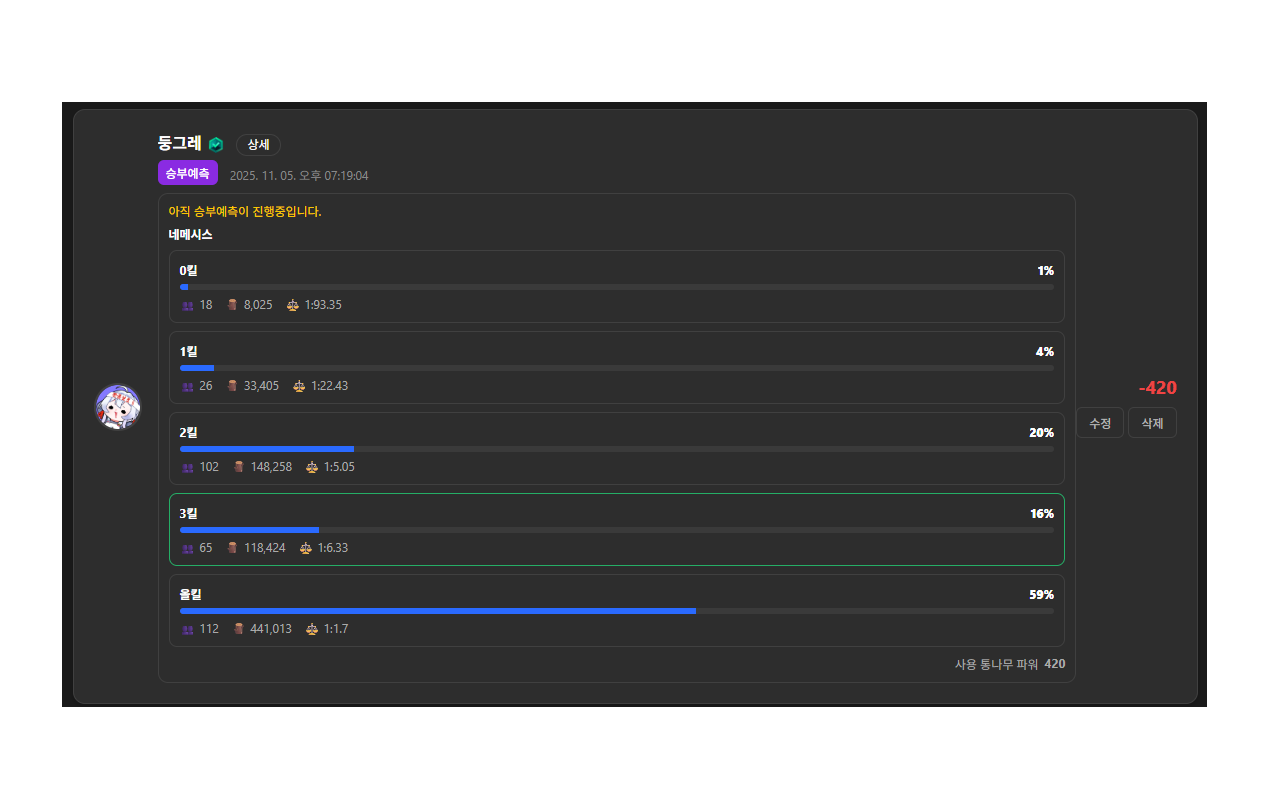Select the 1킬 option label
Image resolution: width=1280 pixels, height=800 pixels.
tap(189, 351)
